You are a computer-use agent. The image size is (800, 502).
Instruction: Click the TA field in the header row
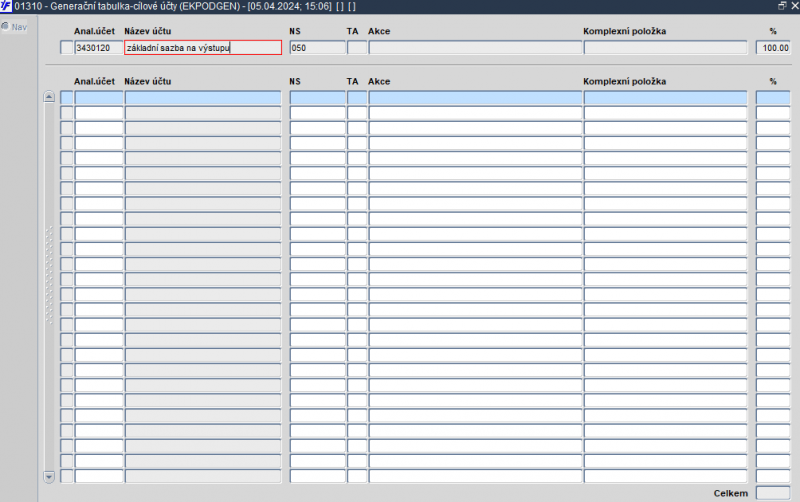pyautogui.click(x=357, y=48)
